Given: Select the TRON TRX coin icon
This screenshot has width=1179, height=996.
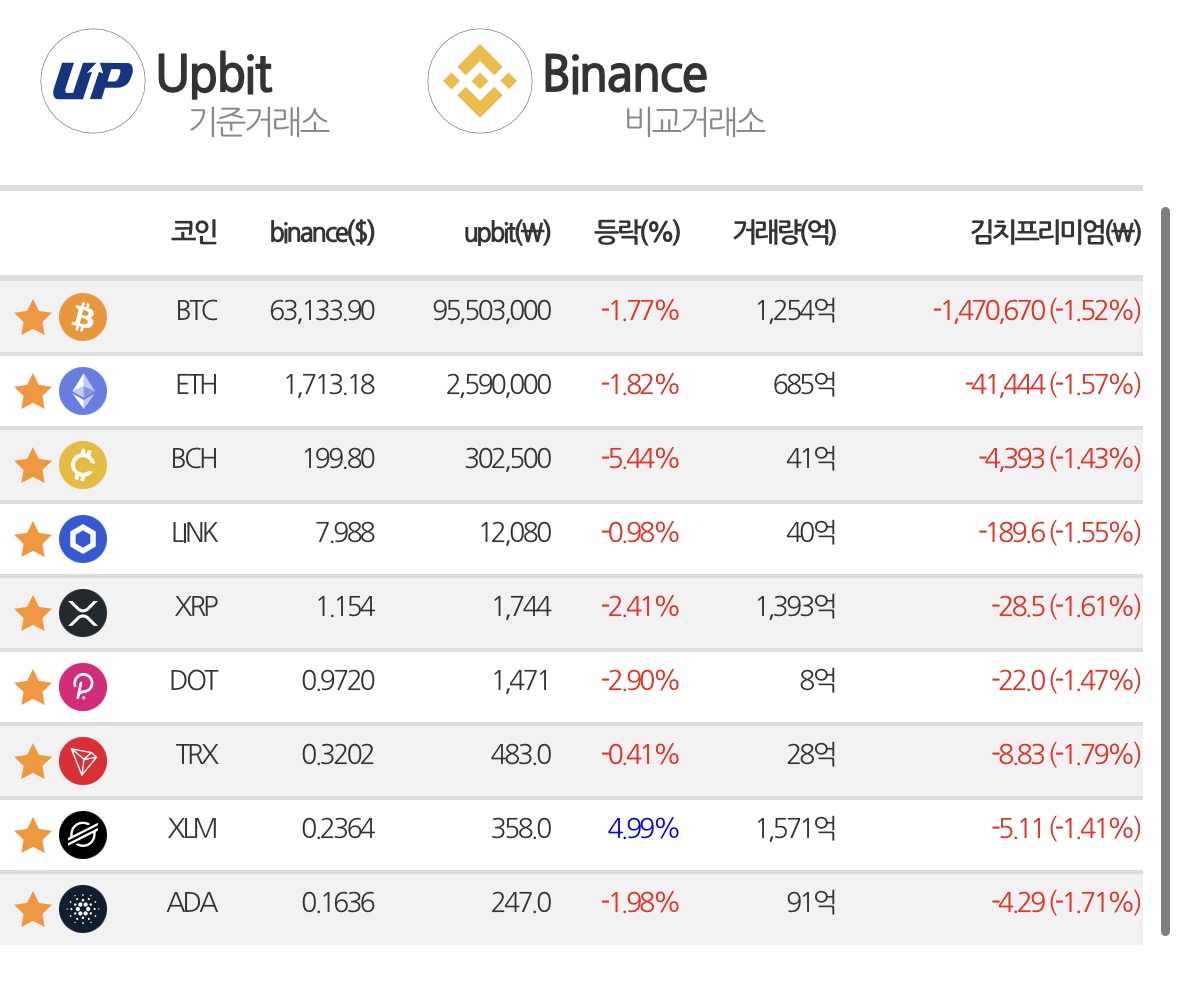Looking at the screenshot, I should (83, 761).
